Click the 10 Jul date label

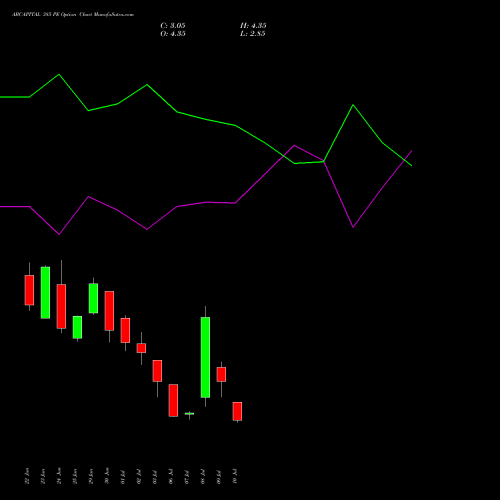tap(235, 477)
